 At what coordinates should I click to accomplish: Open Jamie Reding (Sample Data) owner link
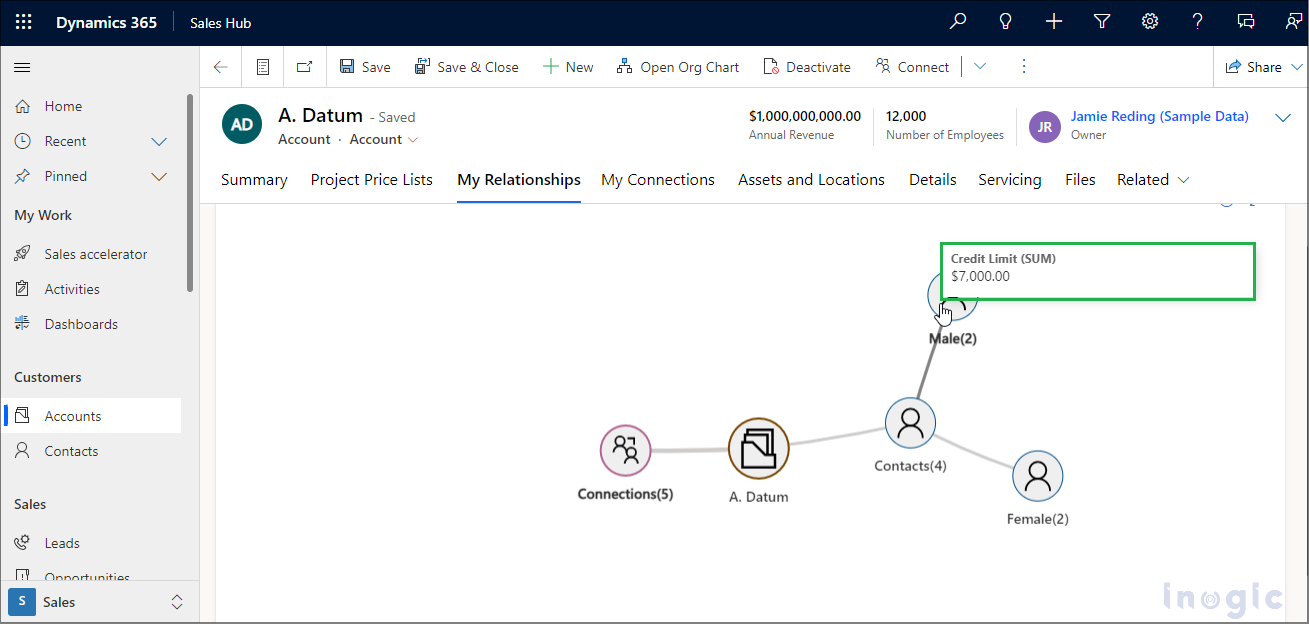click(1160, 116)
